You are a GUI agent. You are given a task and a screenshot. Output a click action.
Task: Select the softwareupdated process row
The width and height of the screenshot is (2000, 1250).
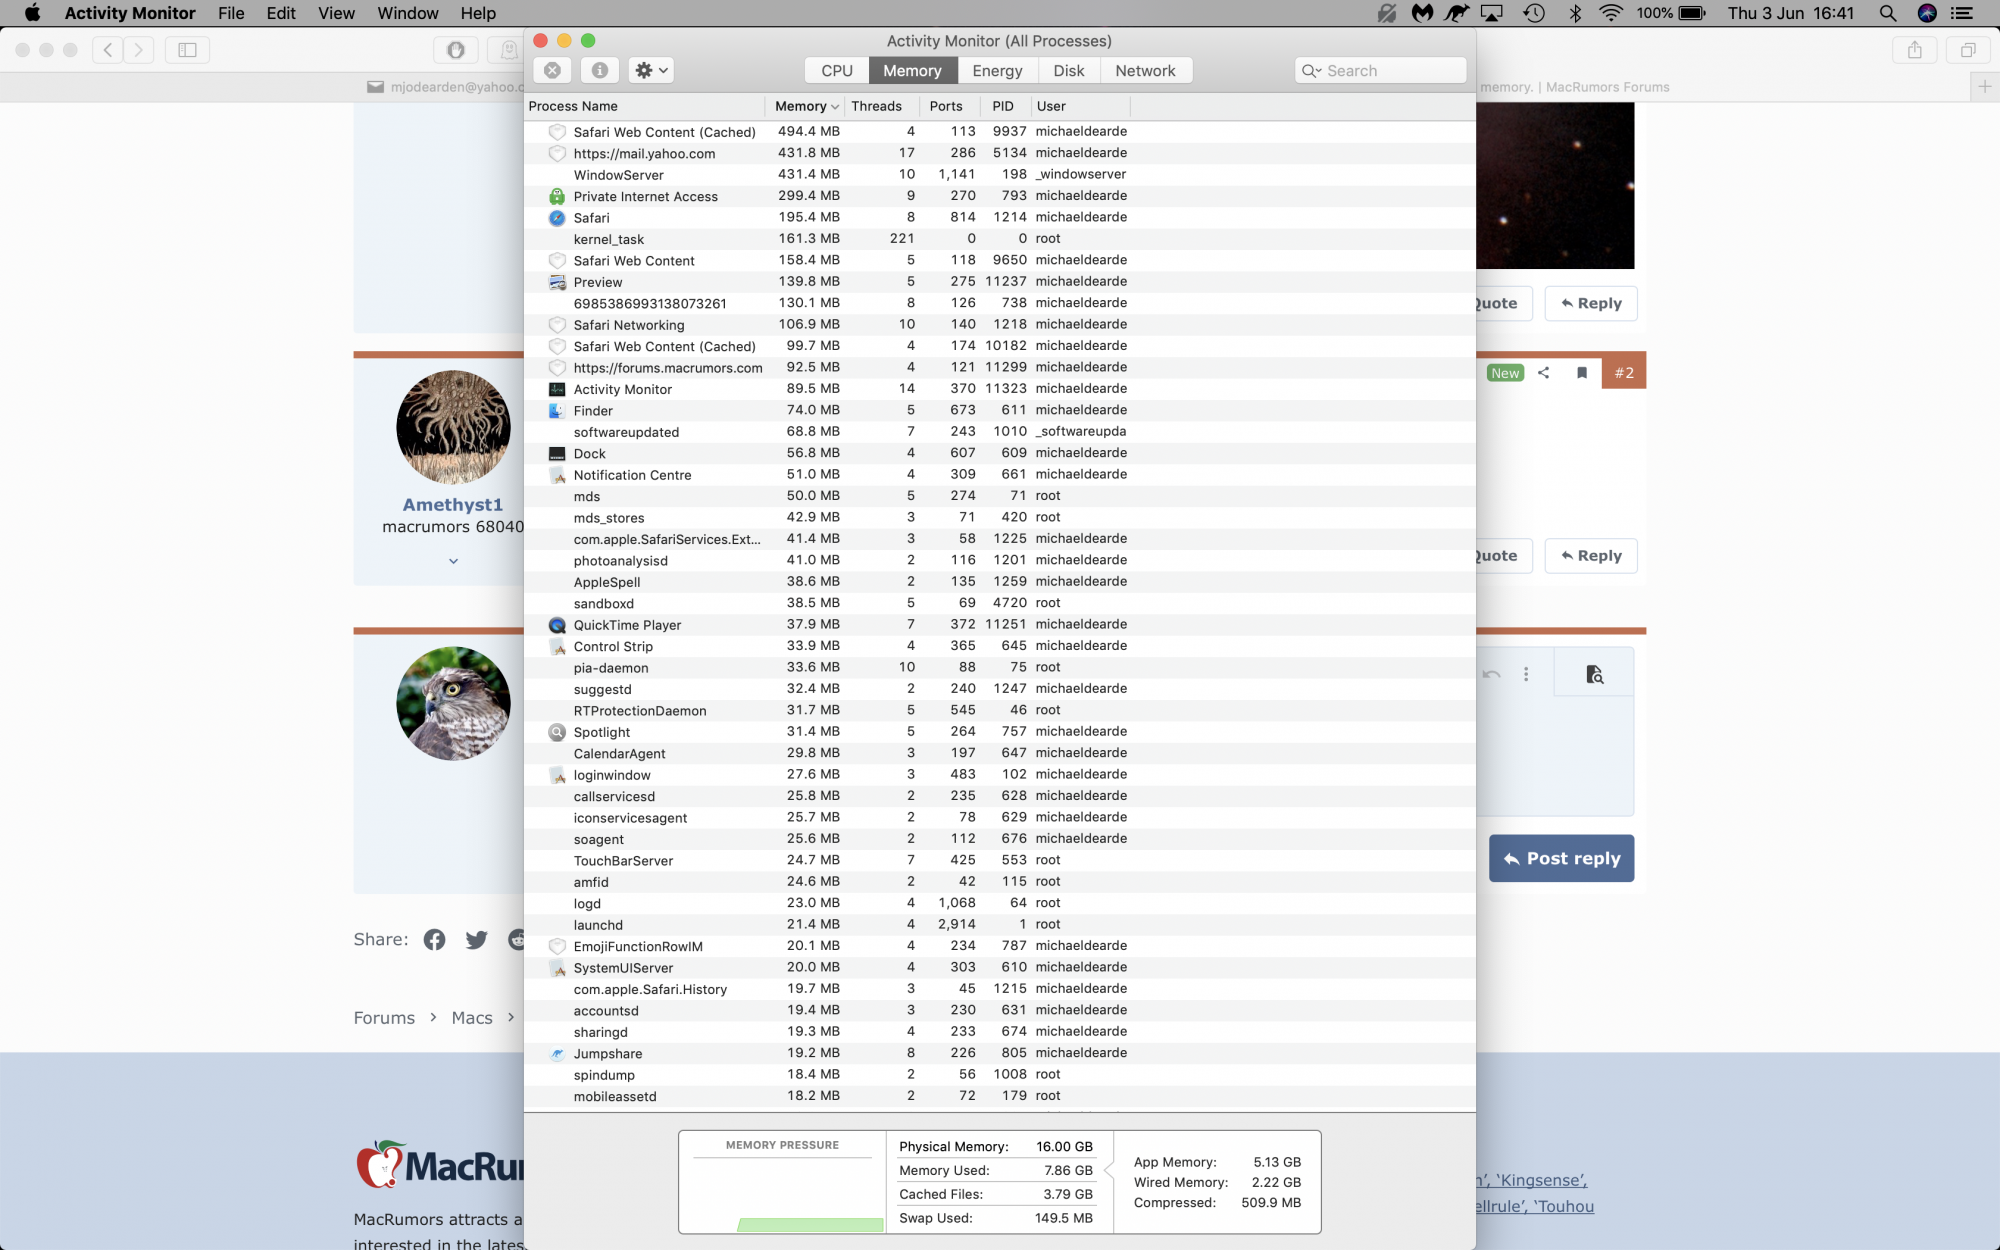[x=999, y=432]
